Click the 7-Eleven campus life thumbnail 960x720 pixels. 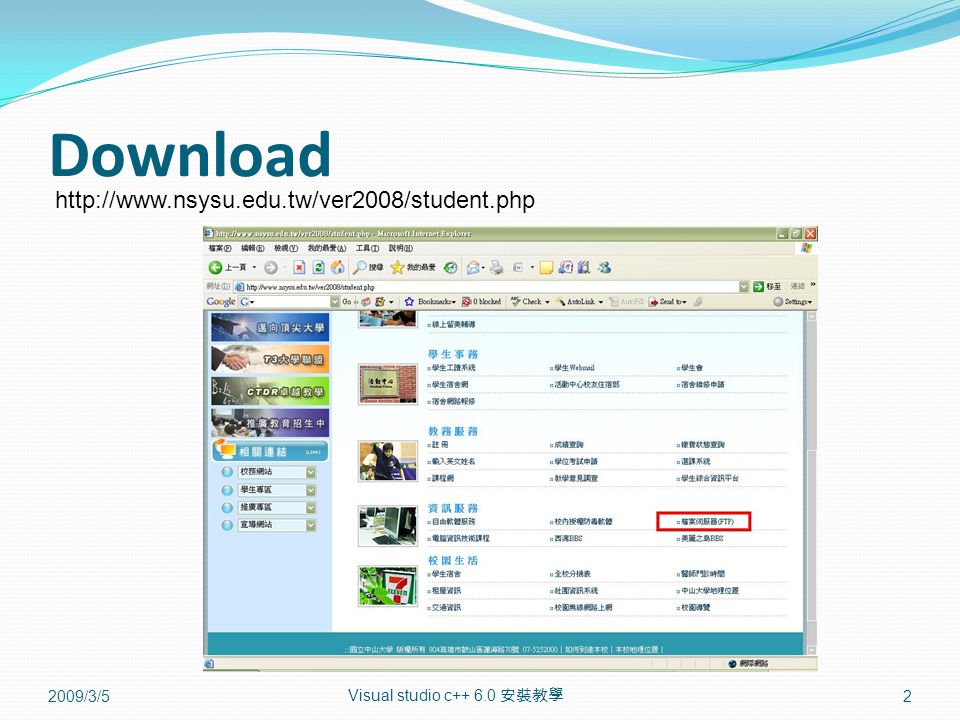pyautogui.click(x=388, y=586)
